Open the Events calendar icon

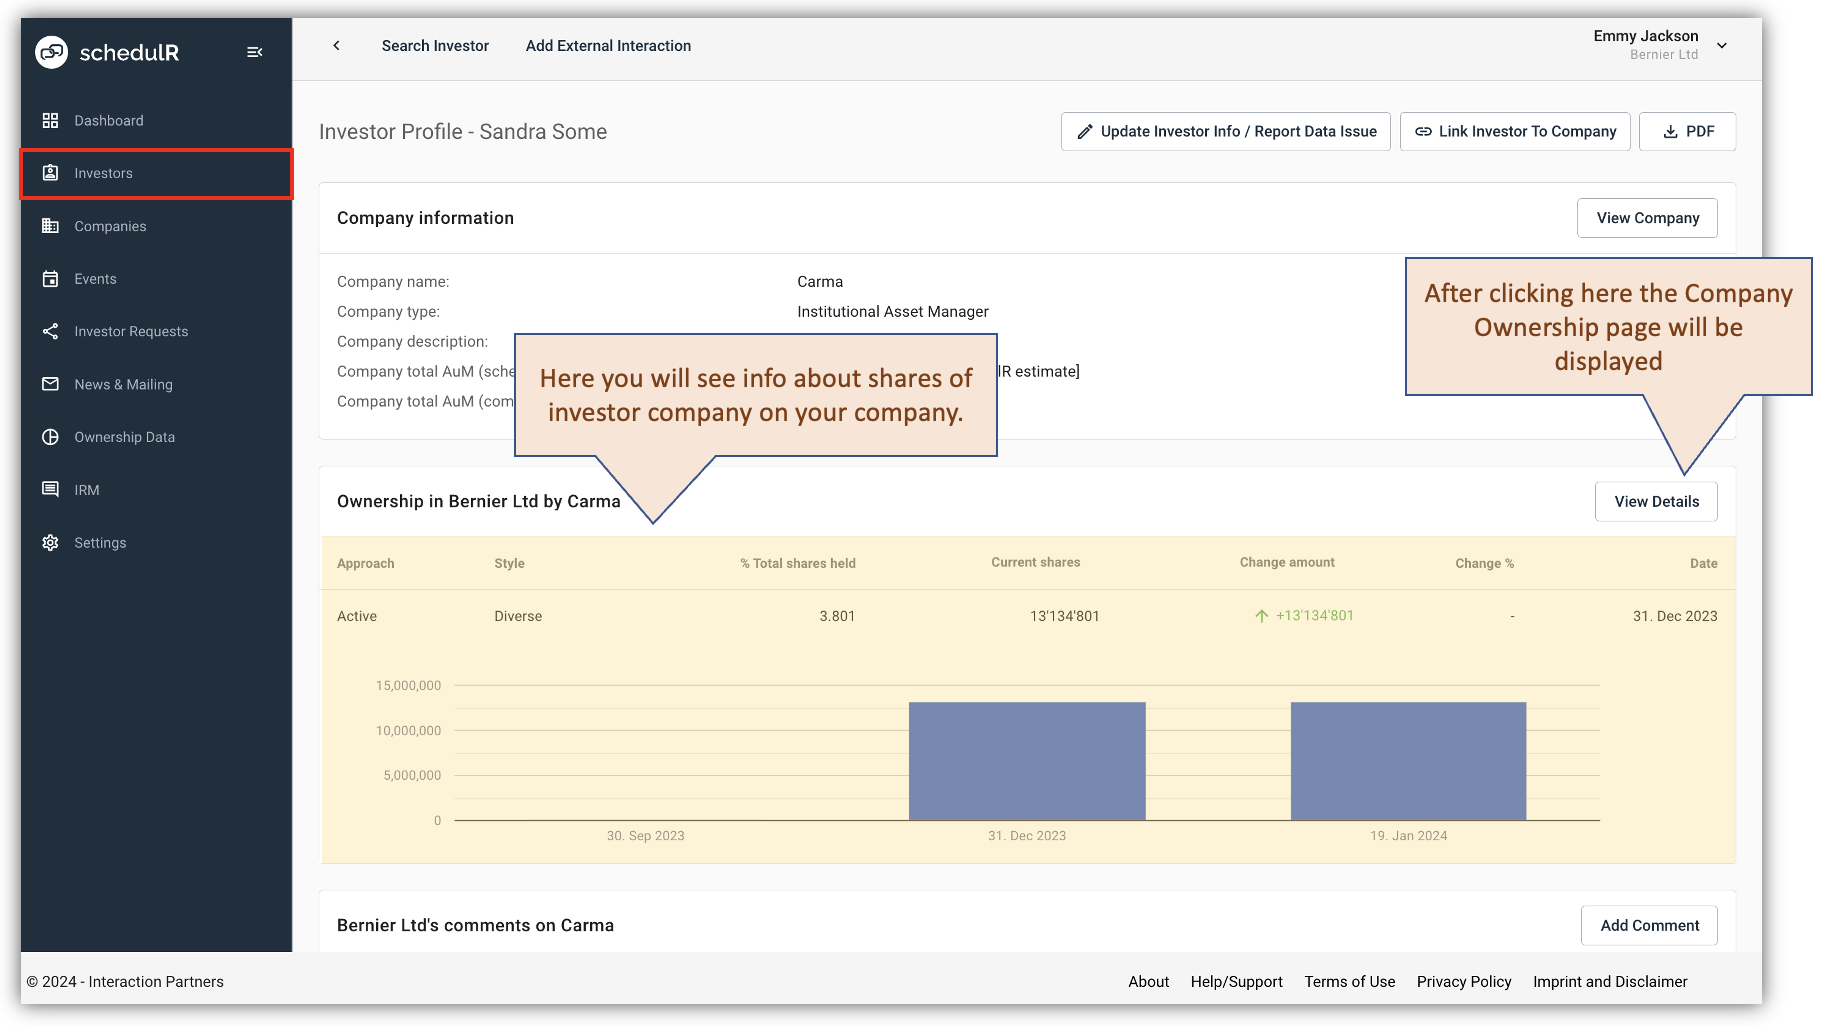[50, 279]
